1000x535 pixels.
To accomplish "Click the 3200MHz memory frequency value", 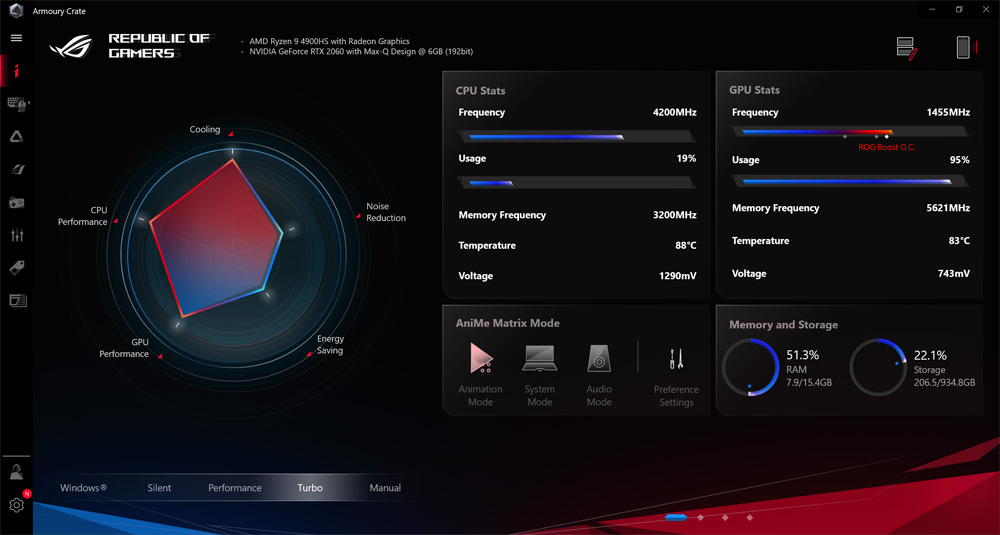I will (x=675, y=215).
